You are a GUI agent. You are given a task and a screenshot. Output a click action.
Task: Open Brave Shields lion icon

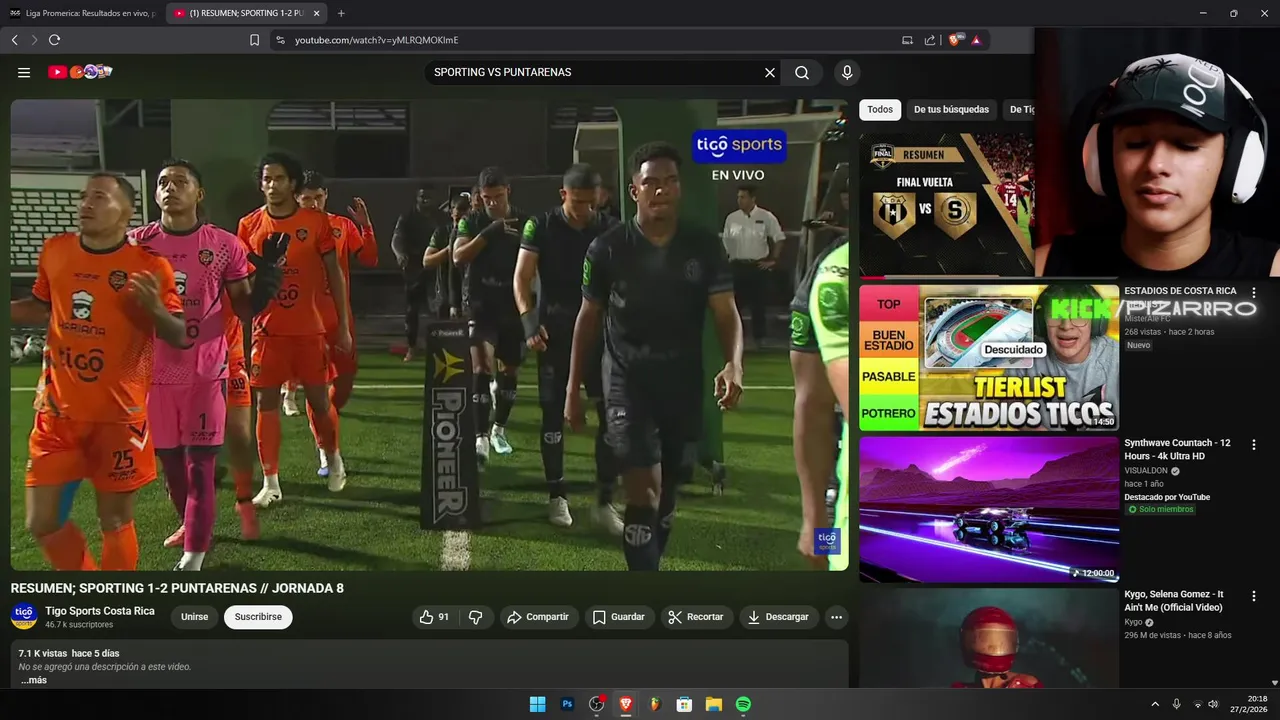pos(956,40)
